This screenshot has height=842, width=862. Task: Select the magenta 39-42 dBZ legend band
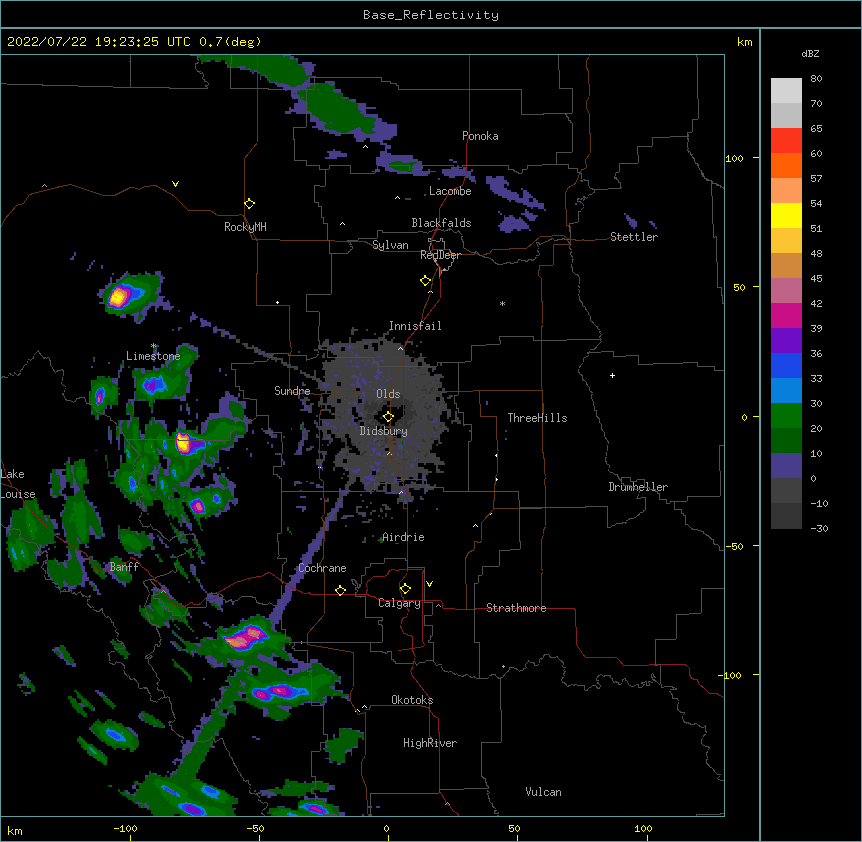pyautogui.click(x=786, y=315)
